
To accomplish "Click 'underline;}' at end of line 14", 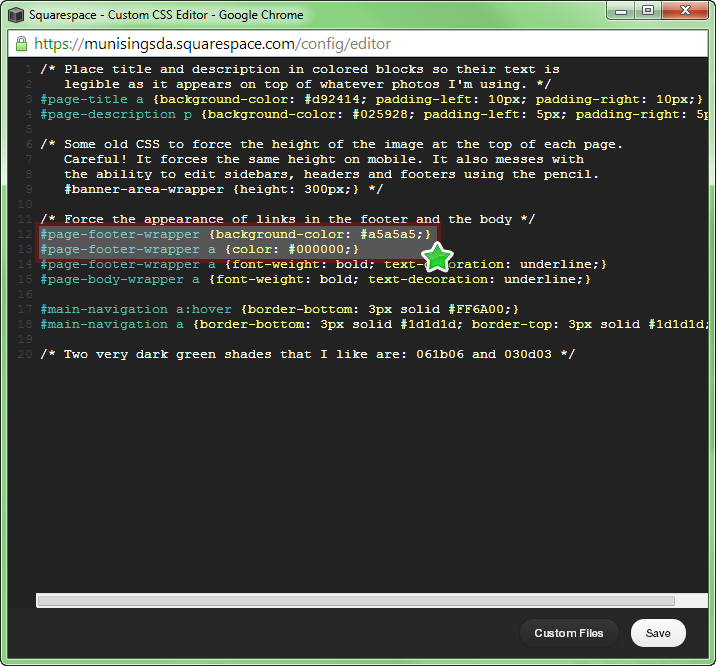I will 563,264.
